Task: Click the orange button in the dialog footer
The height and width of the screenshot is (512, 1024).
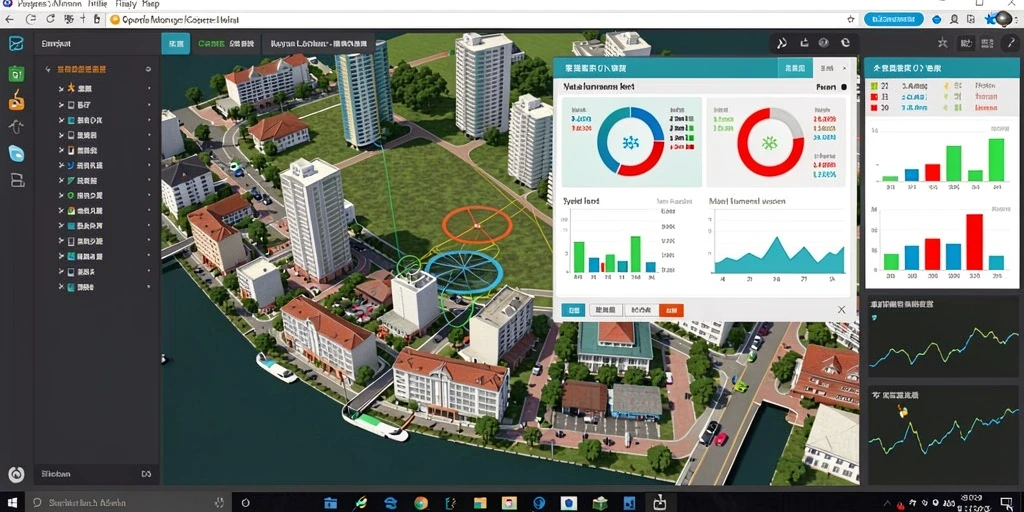Action: [671, 310]
